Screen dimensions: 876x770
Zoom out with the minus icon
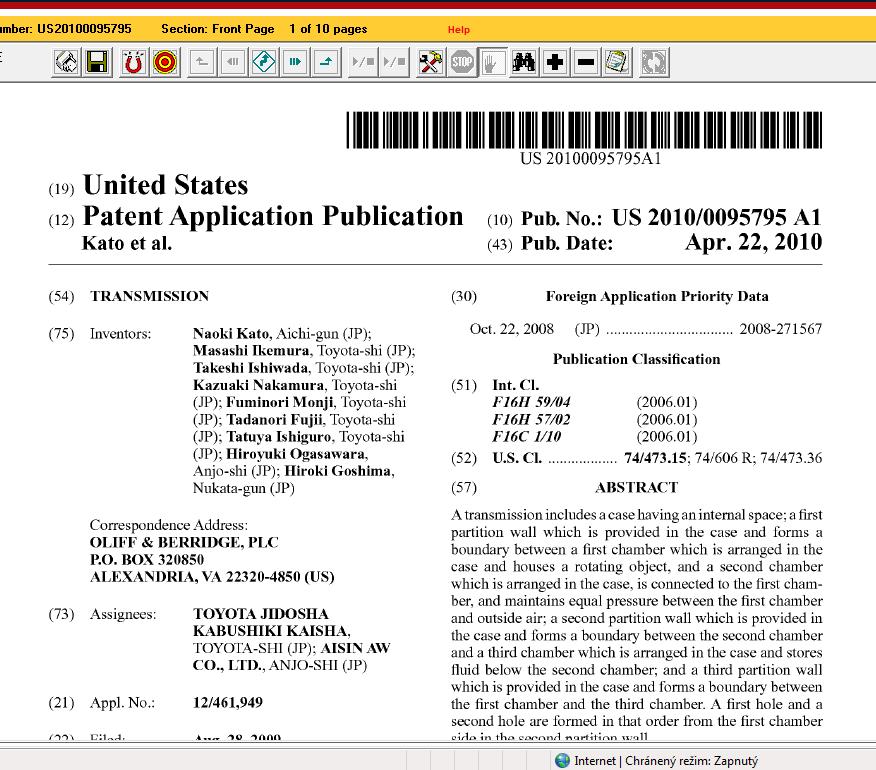[x=585, y=62]
